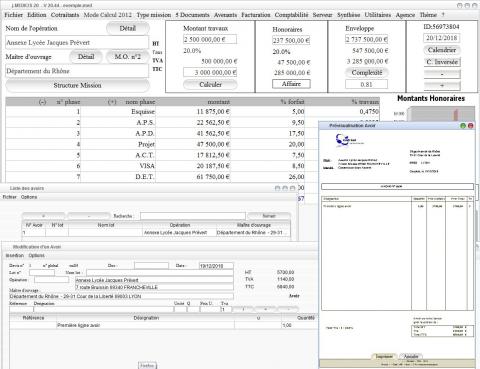Viewport: 480px width, 369px height.
Task: Click the Complexité button
Action: [x=367, y=72]
